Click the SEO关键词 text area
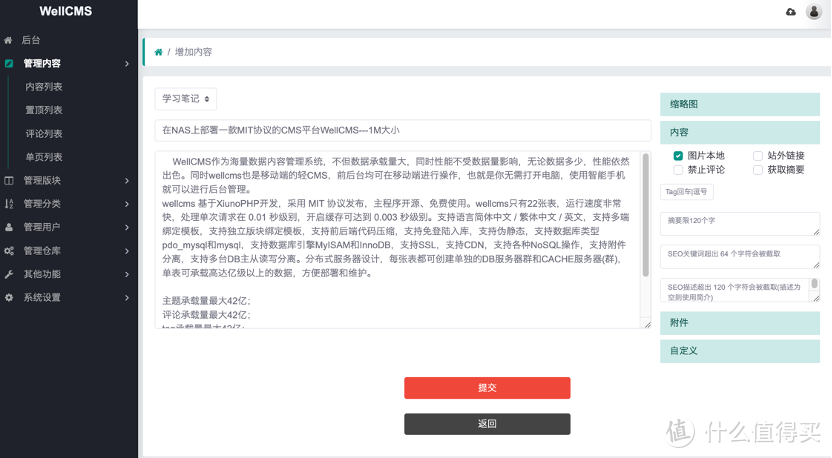 click(x=740, y=257)
